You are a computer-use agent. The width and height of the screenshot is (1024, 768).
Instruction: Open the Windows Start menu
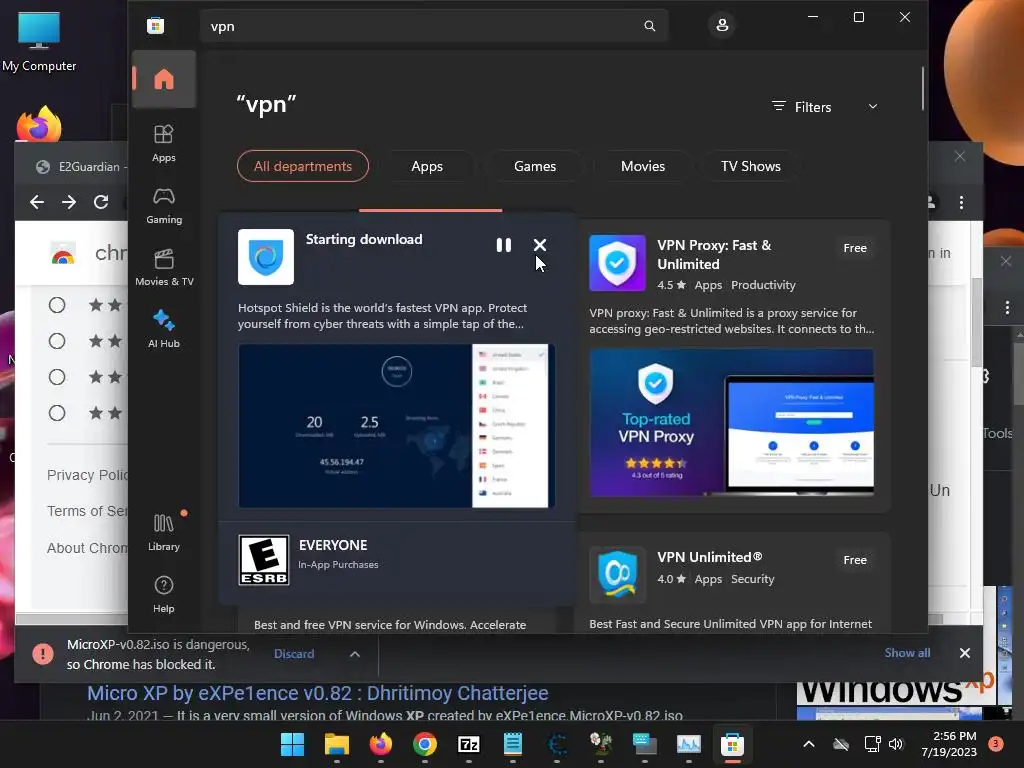click(x=293, y=744)
